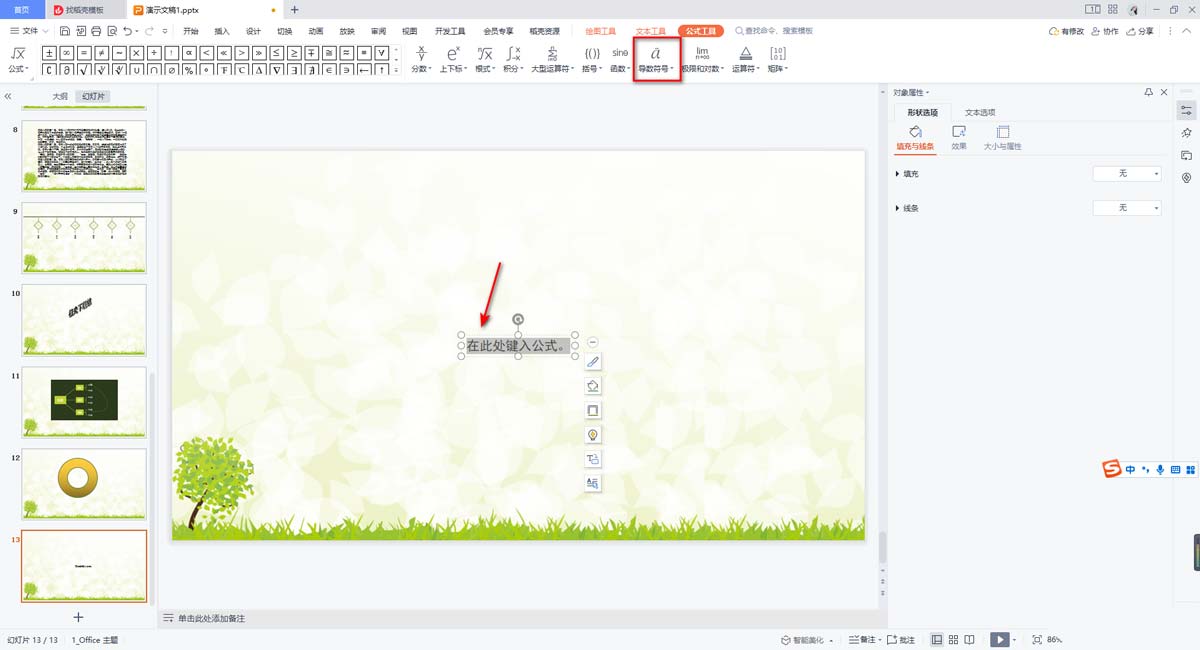The width and height of the screenshot is (1200, 650).
Task: Switch to the 找稻壳模板 tab
Action: click(85, 9)
